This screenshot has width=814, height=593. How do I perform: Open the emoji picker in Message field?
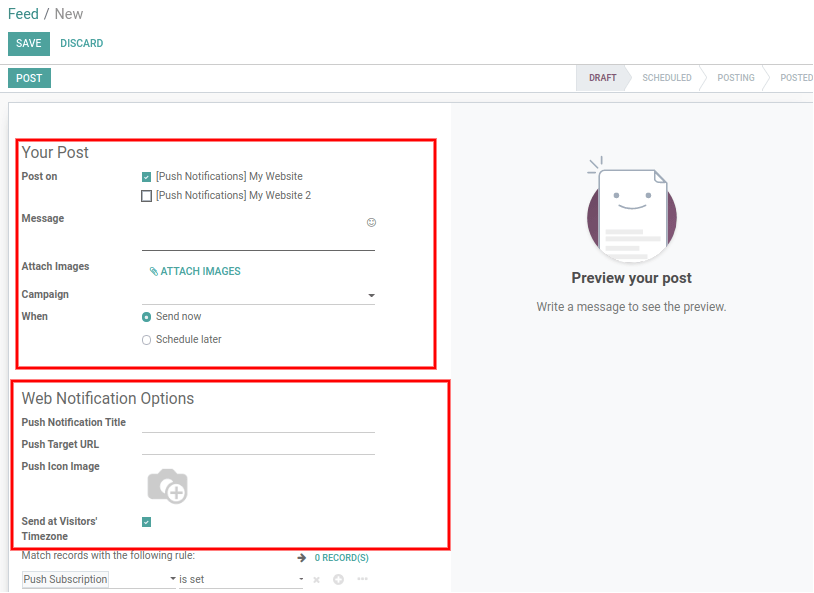(x=371, y=222)
